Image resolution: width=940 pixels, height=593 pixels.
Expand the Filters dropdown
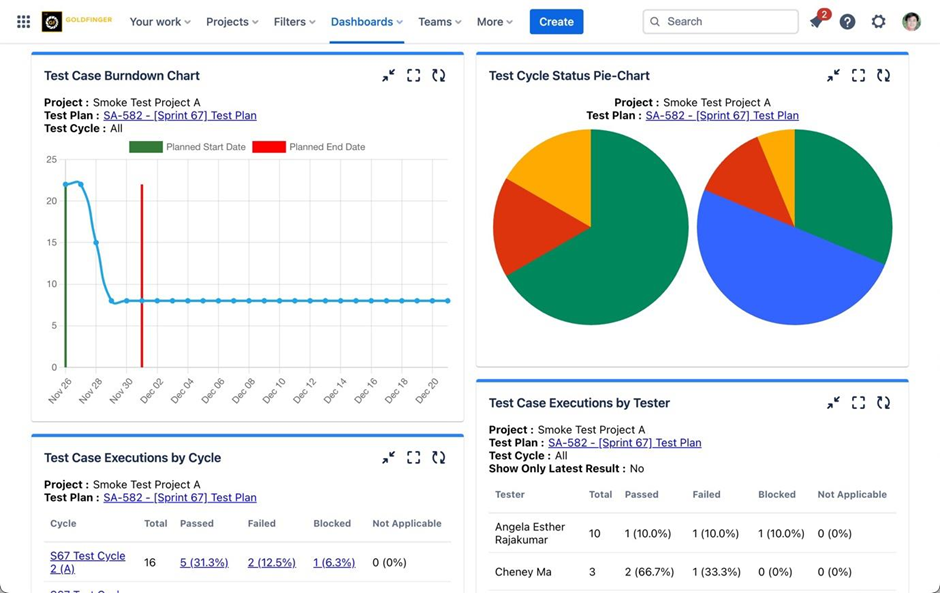(294, 22)
